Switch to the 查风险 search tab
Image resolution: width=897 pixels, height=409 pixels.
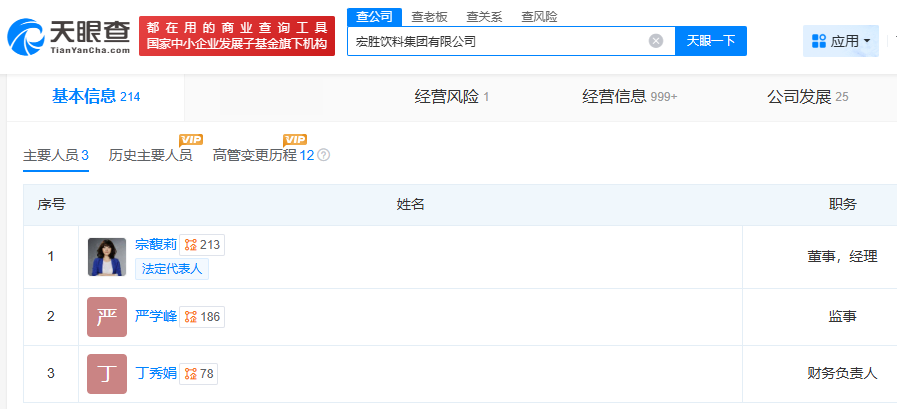(539, 17)
